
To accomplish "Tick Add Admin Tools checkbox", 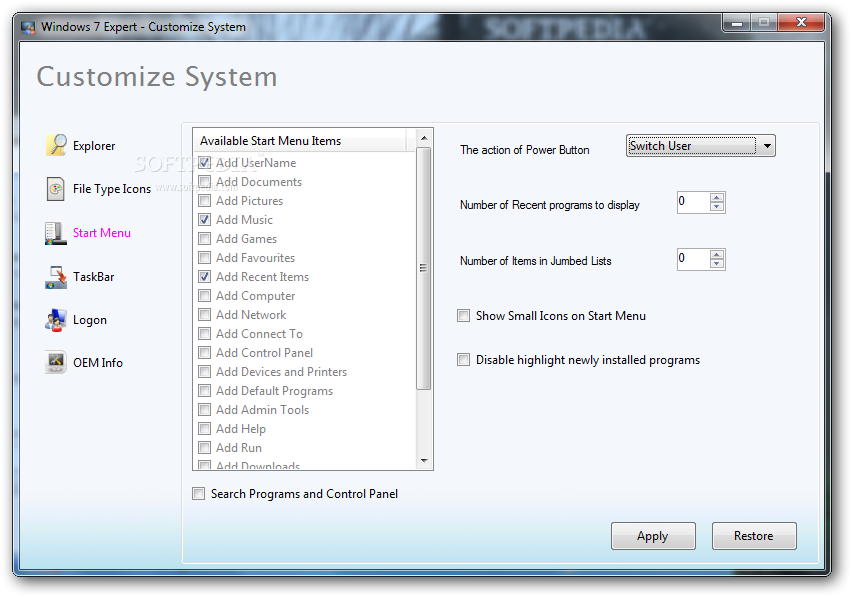I will pos(204,410).
